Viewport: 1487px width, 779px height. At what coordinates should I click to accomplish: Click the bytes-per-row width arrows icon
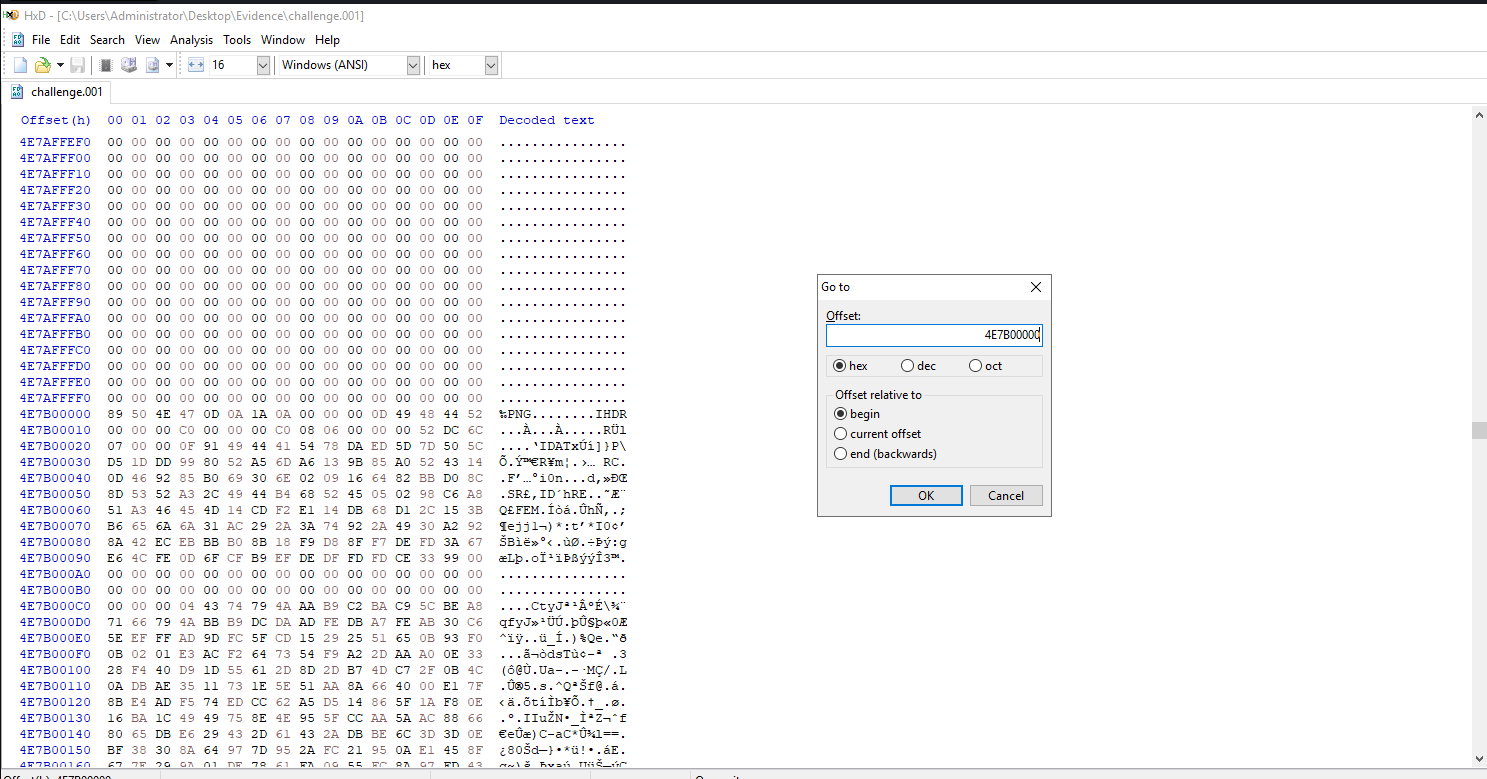(x=195, y=65)
